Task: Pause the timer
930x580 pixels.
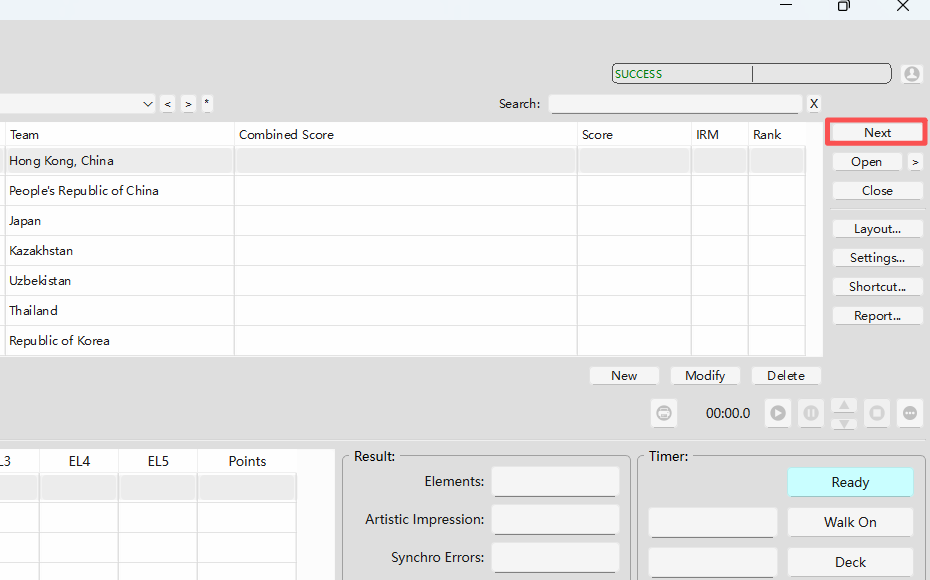Action: pos(811,413)
